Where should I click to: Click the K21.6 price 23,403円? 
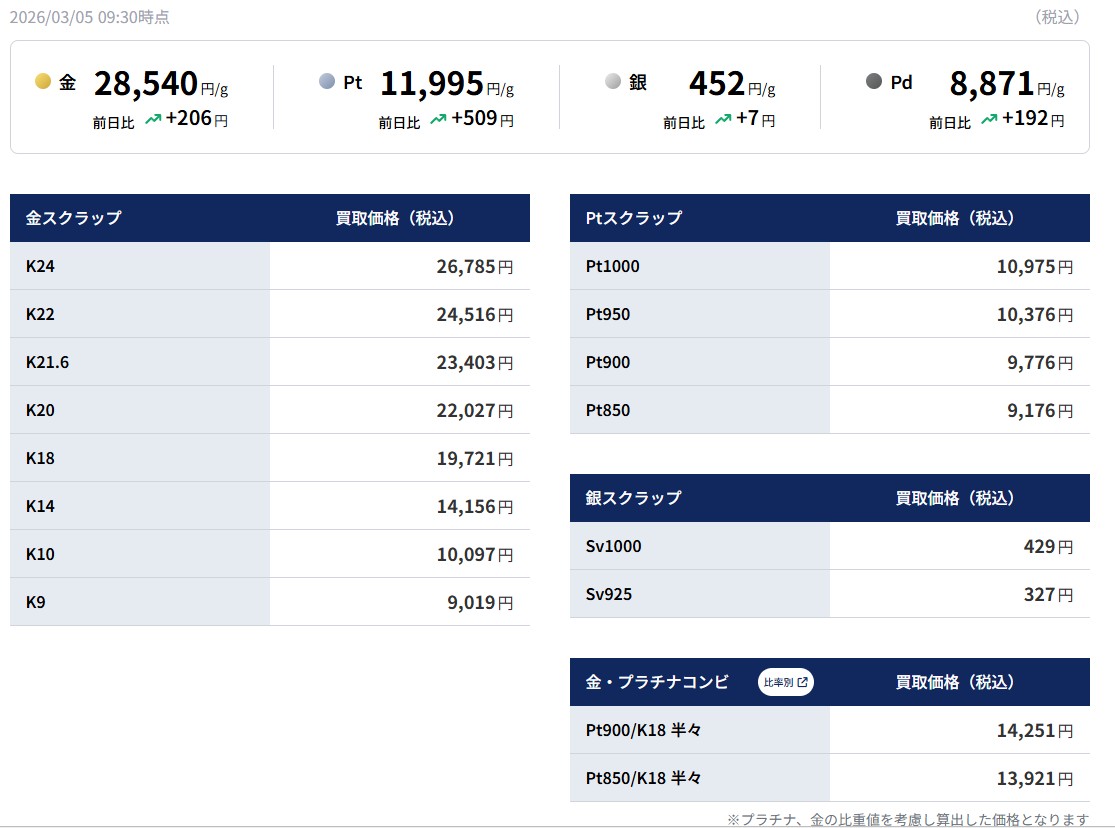pyautogui.click(x=475, y=363)
